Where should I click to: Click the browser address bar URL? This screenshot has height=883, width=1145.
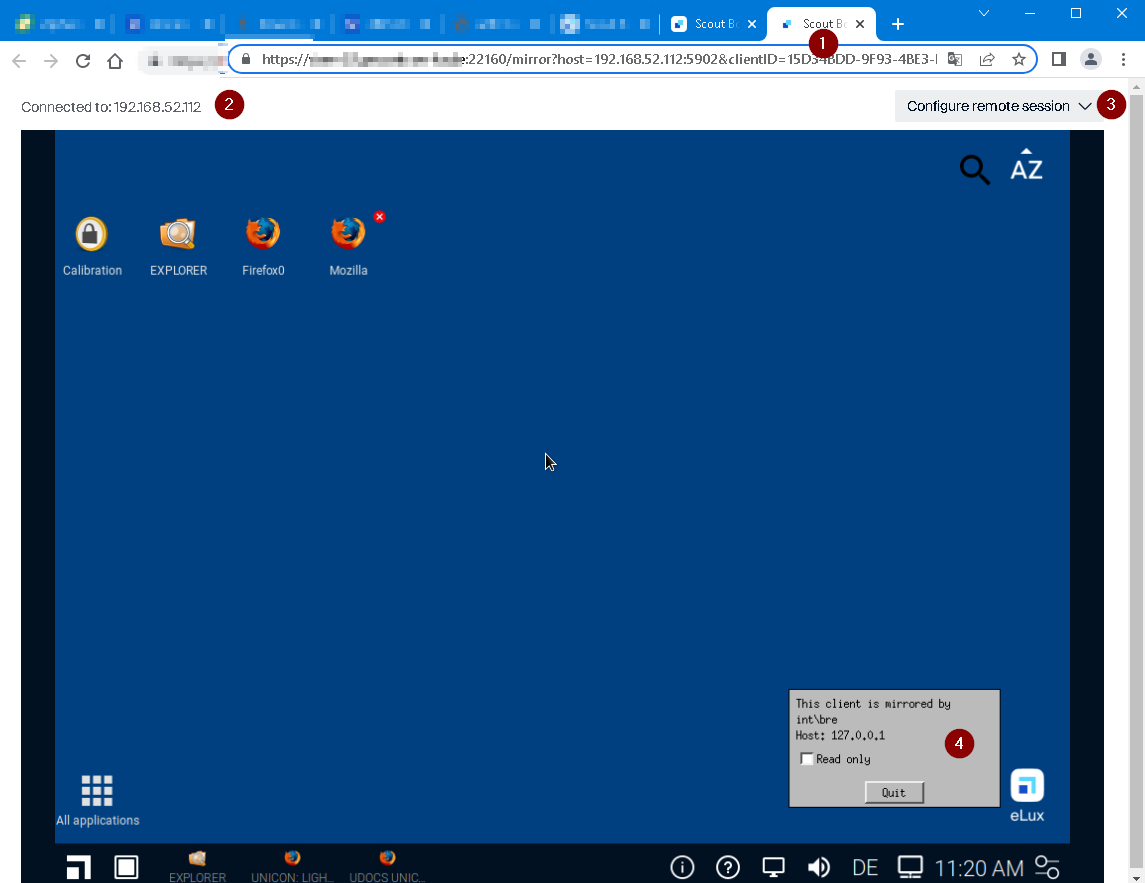point(599,59)
